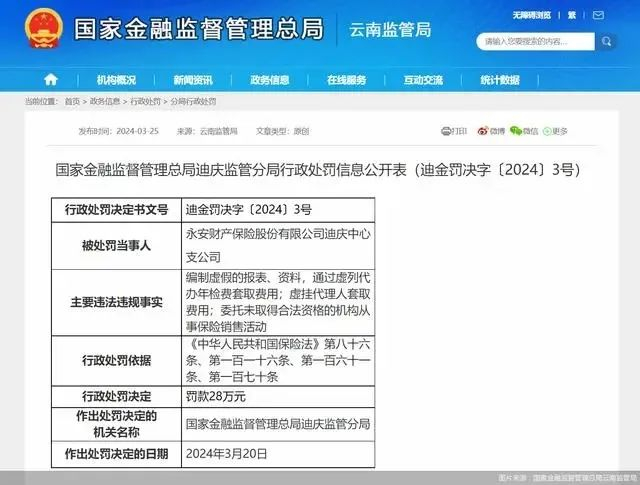
Task: Open the 新闻资讯 menu
Action: (193, 80)
